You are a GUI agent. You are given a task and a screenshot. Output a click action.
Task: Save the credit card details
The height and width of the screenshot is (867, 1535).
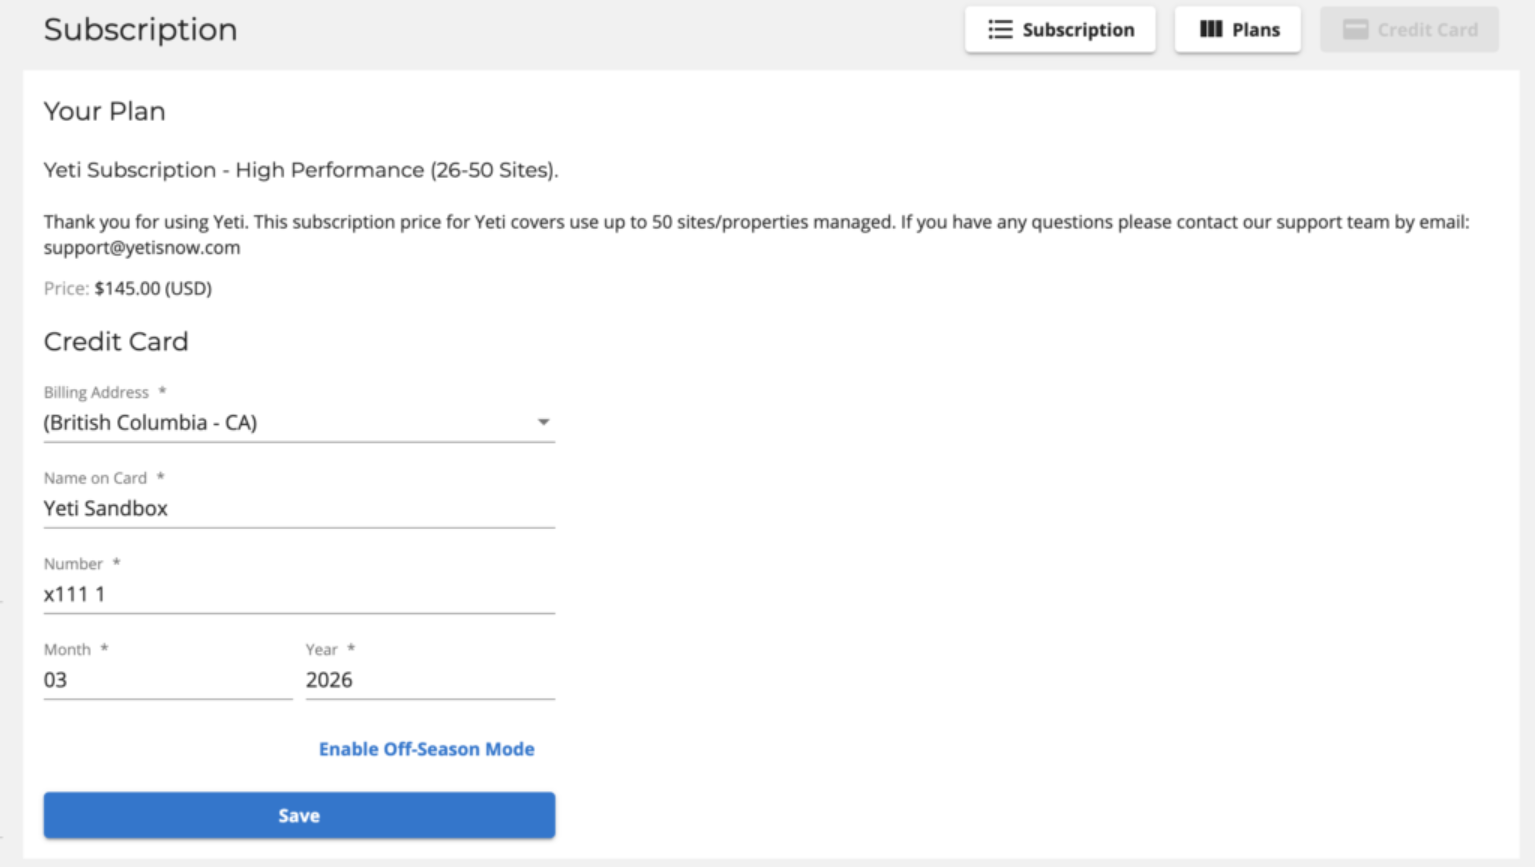pos(299,816)
